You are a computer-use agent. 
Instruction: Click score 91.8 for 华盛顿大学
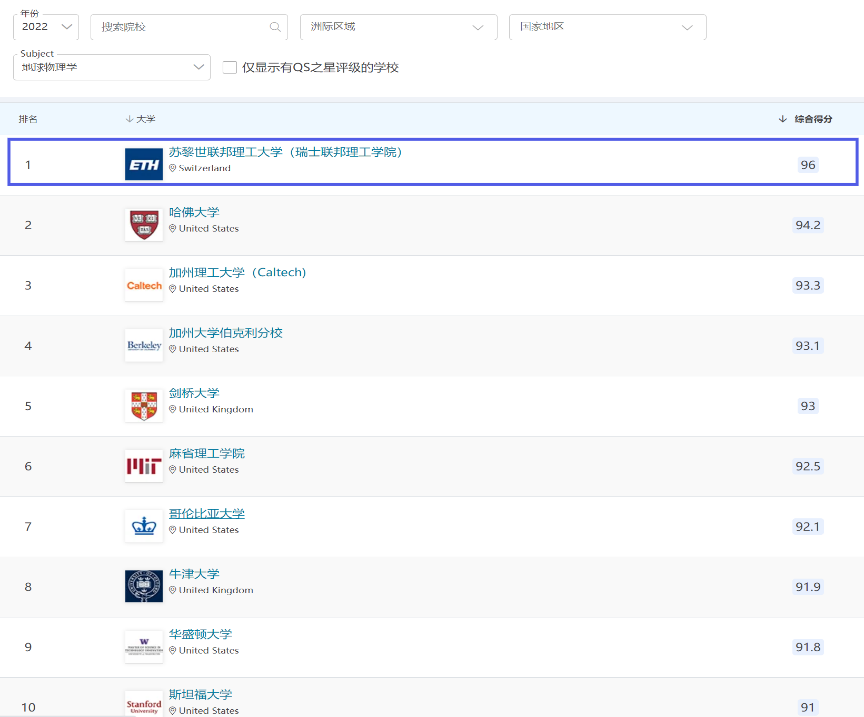tap(808, 647)
